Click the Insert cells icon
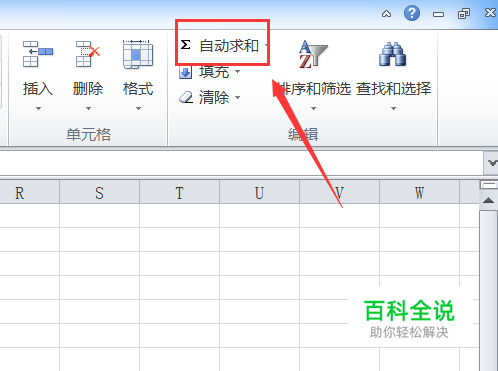The width and height of the screenshot is (498, 371). tap(38, 54)
